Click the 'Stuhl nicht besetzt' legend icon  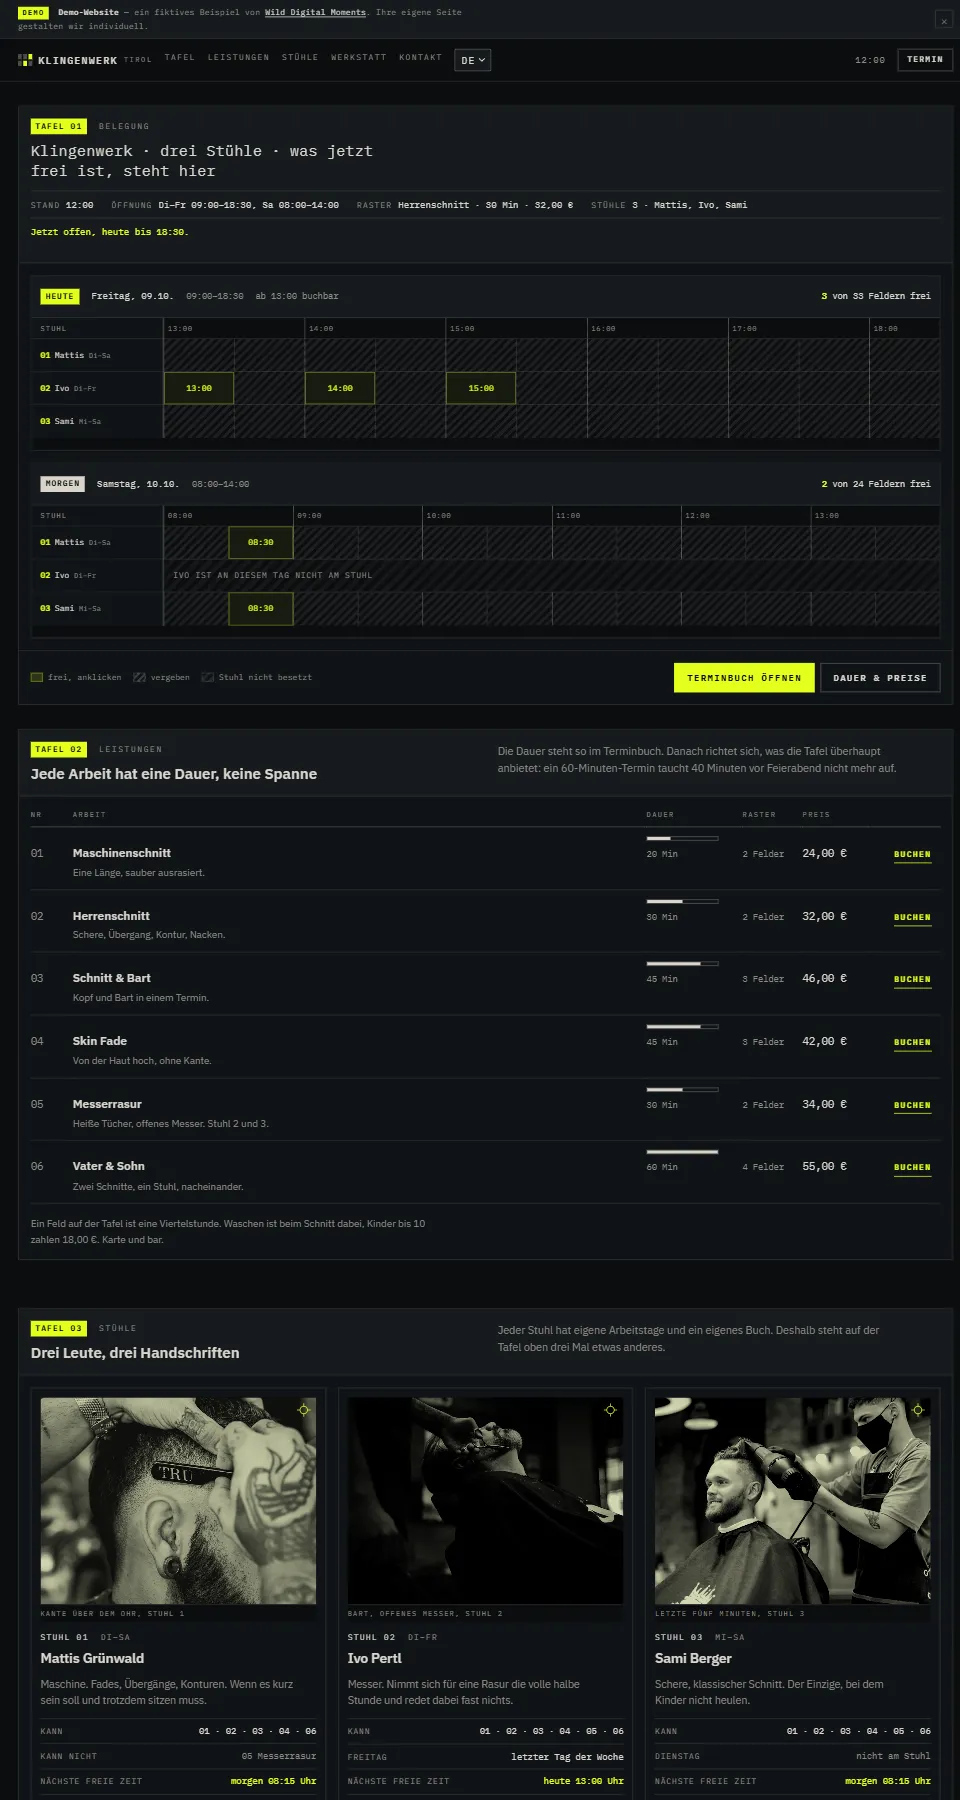point(207,678)
